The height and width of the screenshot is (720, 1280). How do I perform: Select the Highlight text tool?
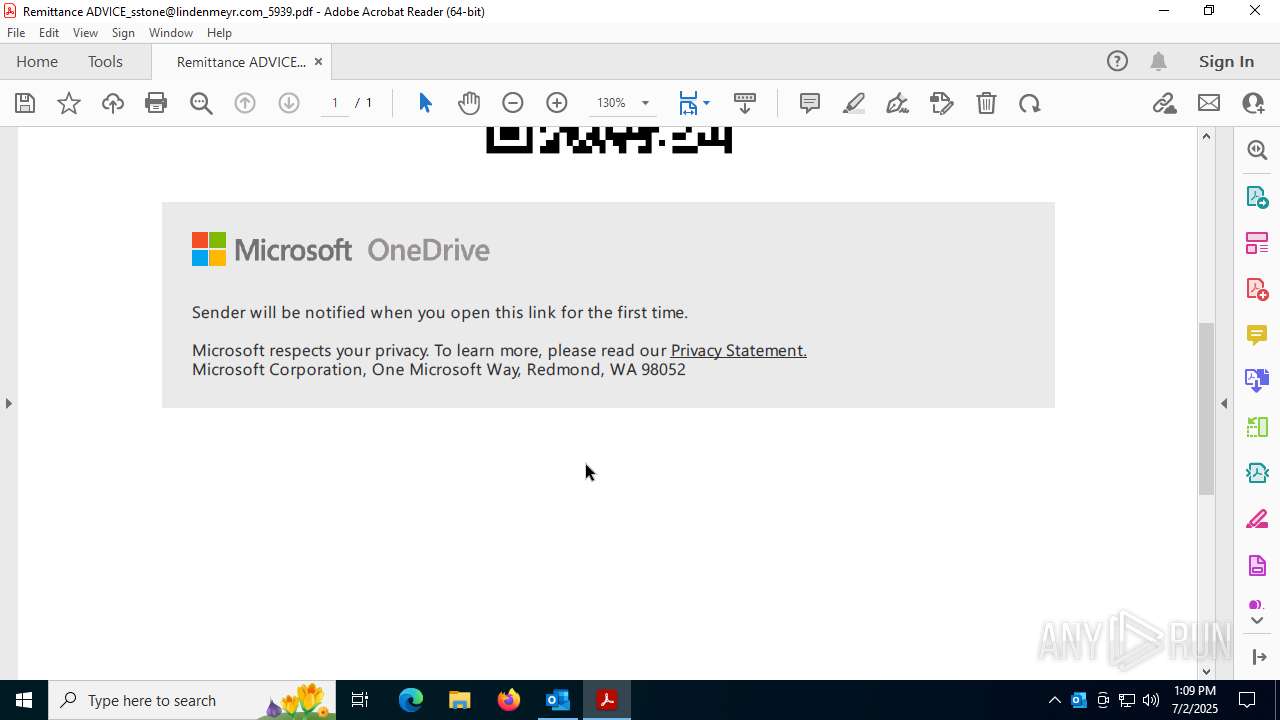[x=854, y=103]
